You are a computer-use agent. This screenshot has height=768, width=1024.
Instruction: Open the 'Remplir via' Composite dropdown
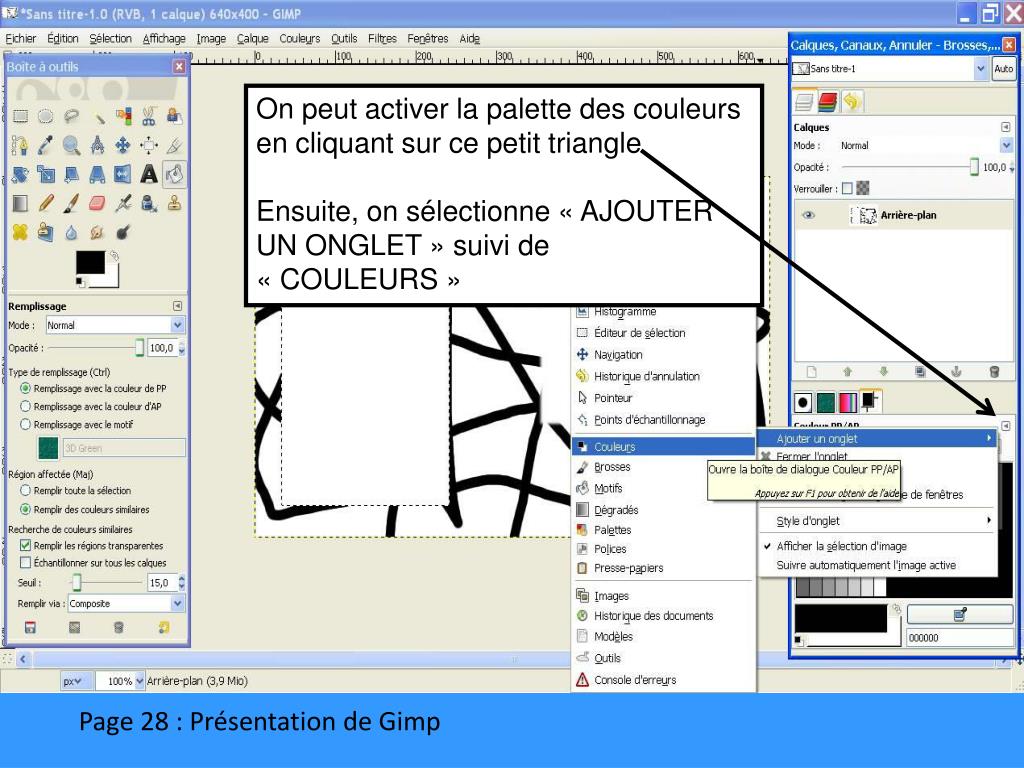[126, 604]
